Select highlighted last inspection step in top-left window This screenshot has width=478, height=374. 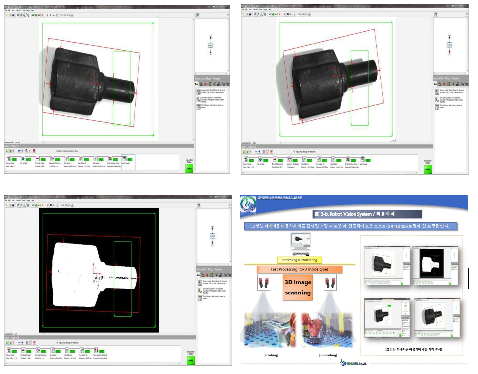[128, 161]
